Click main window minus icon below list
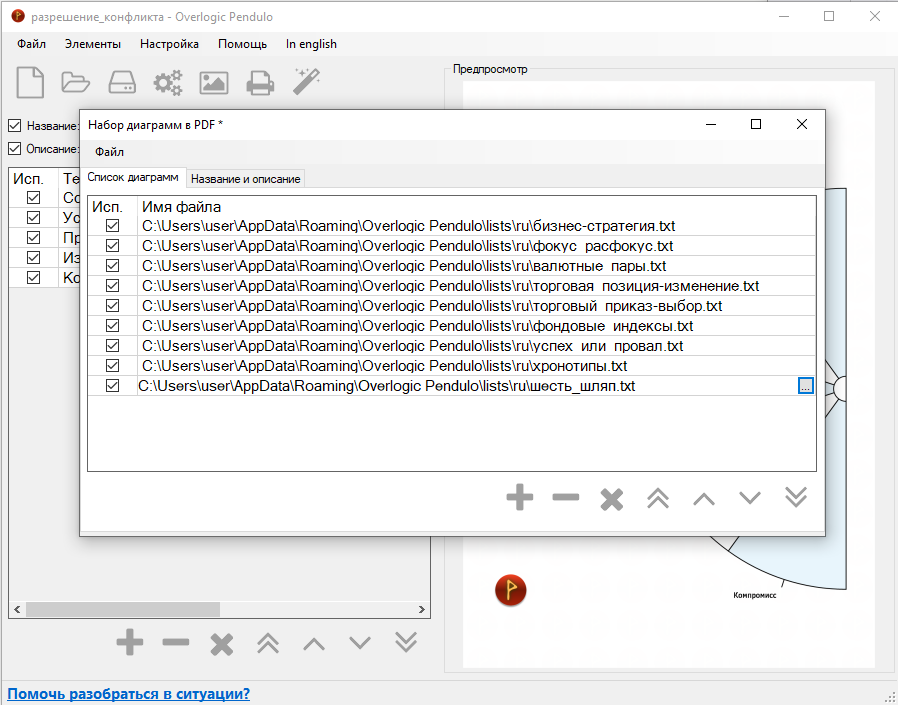The width and height of the screenshot is (898, 705). [176, 642]
